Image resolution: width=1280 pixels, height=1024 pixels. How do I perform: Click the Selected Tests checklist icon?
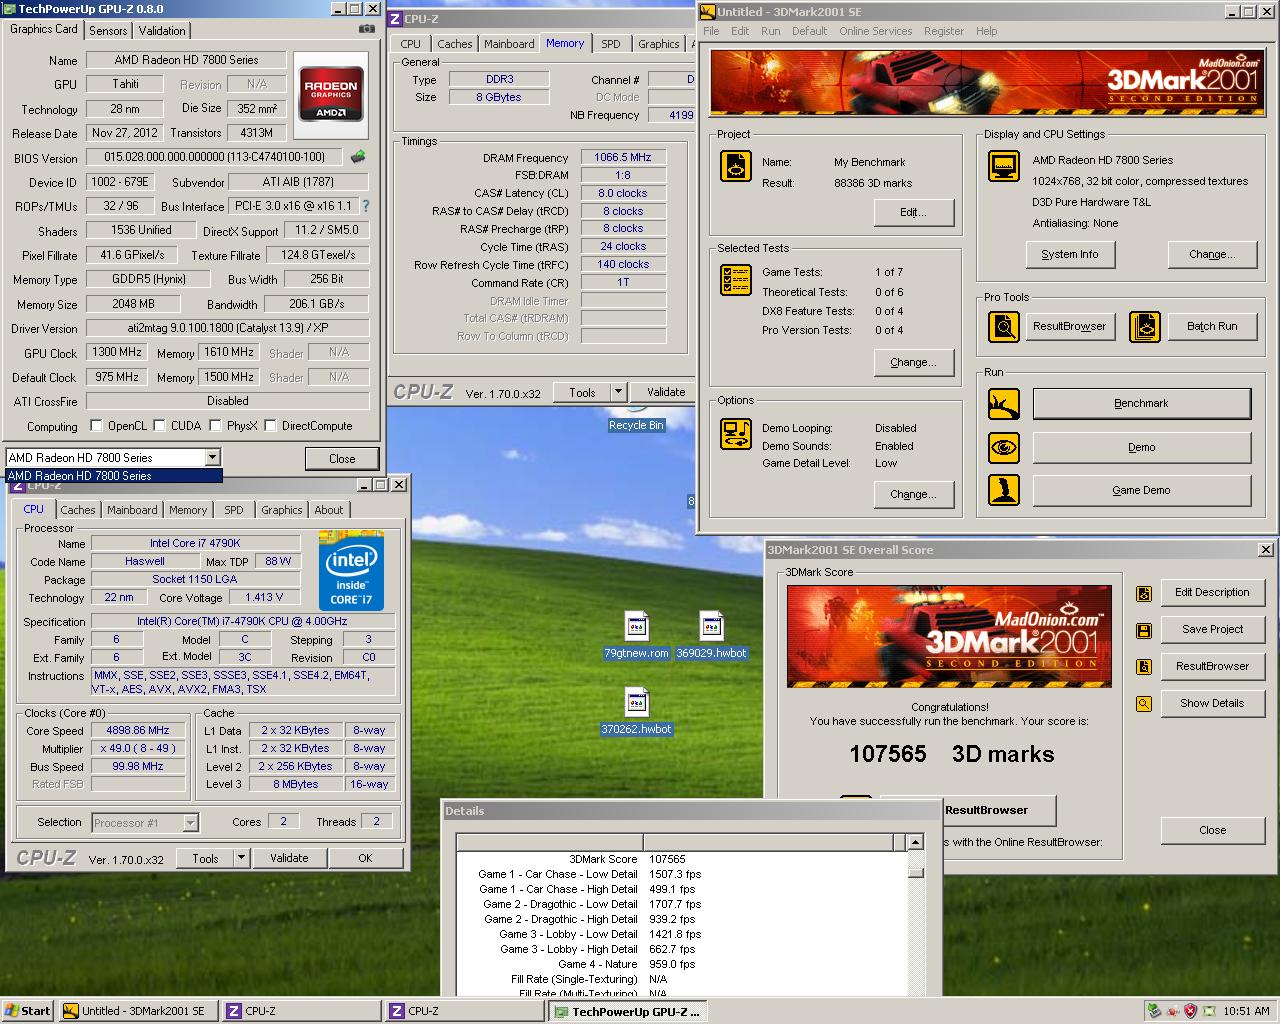coord(736,279)
